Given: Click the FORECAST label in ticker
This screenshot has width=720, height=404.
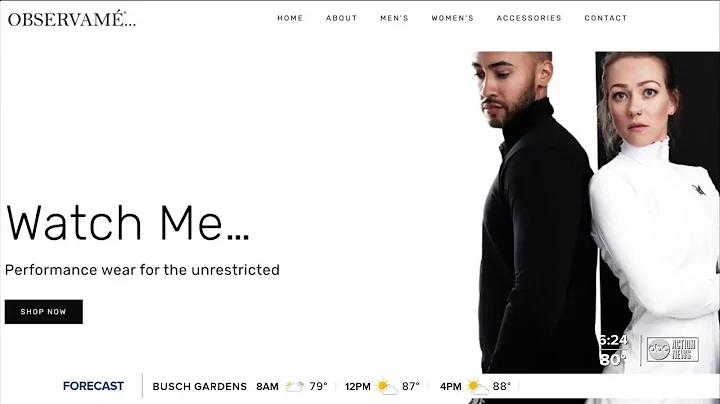Looking at the screenshot, I should point(93,386).
